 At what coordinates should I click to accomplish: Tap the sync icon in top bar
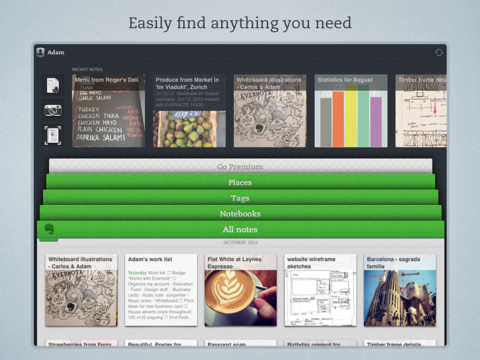point(439,52)
